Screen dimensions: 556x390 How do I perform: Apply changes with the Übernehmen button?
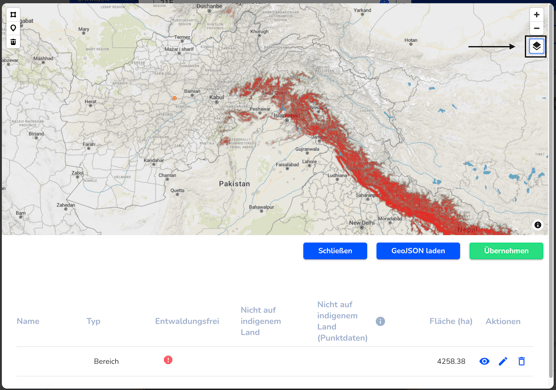(506, 251)
